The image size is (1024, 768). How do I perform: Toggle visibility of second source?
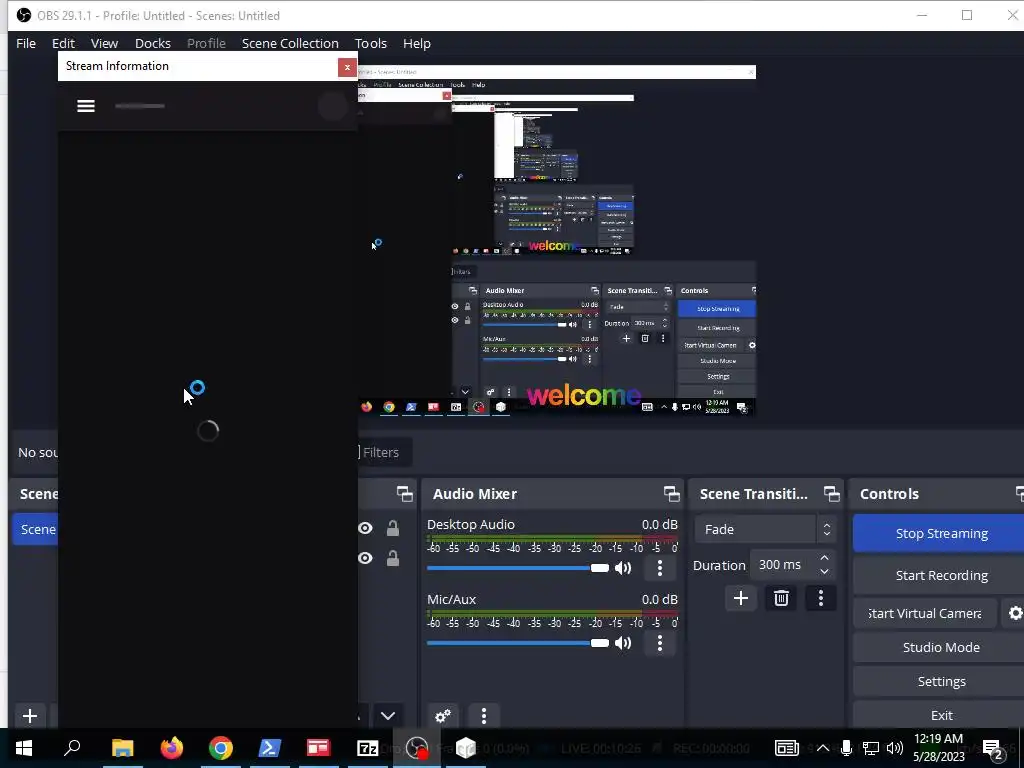pos(365,558)
